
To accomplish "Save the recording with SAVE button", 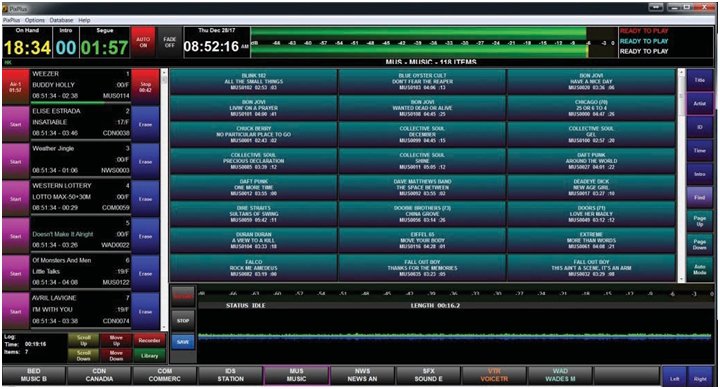I will tap(183, 342).
